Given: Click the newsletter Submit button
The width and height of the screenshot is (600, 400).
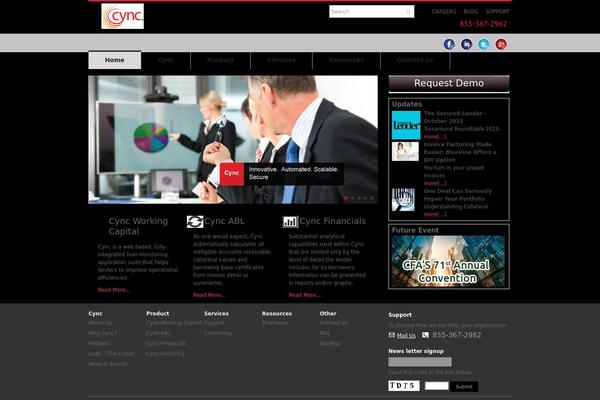Looking at the screenshot, I should tap(464, 387).
